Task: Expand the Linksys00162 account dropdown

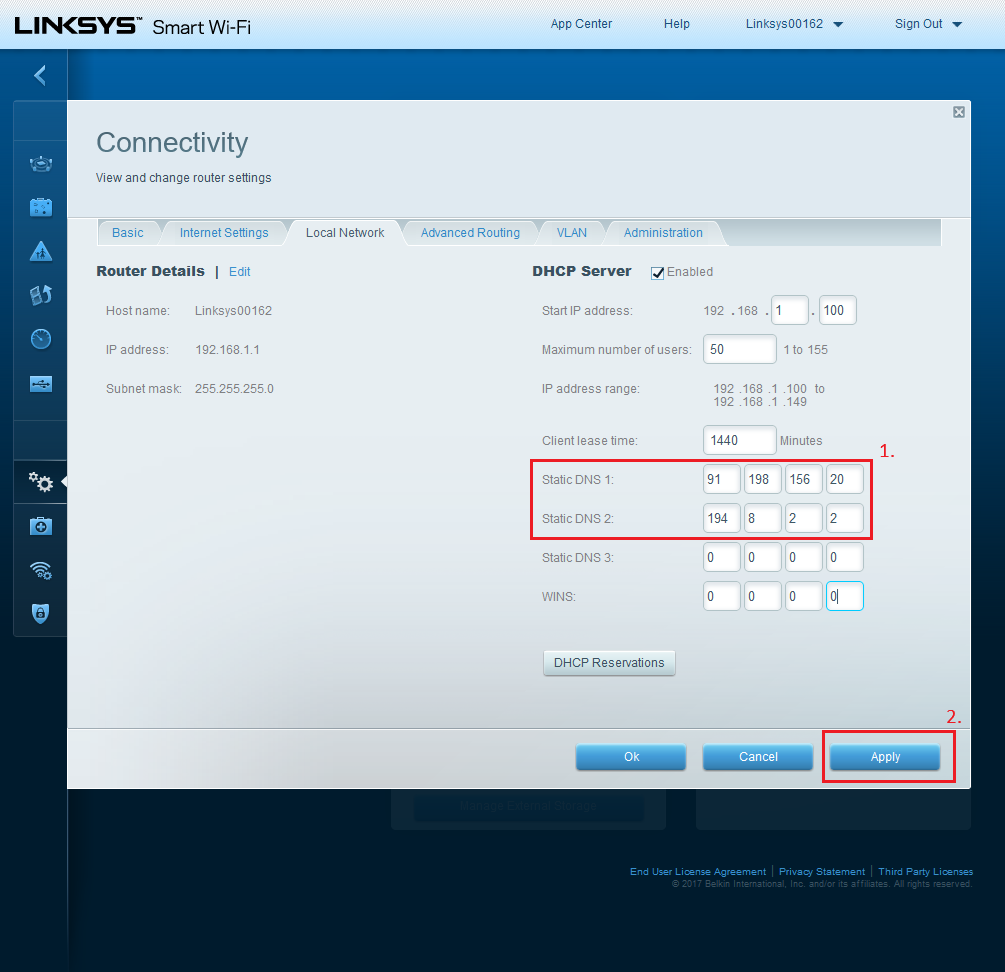Action: point(838,25)
